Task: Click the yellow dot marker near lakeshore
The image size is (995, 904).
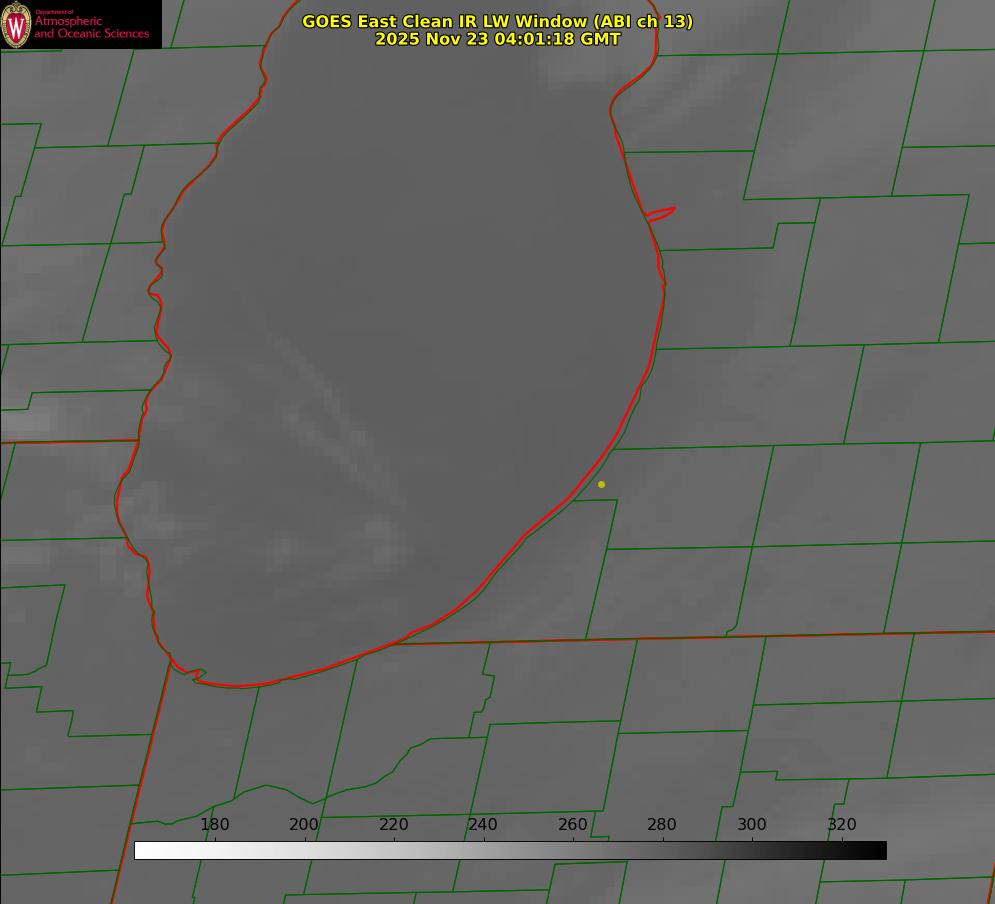Action: pyautogui.click(x=601, y=485)
